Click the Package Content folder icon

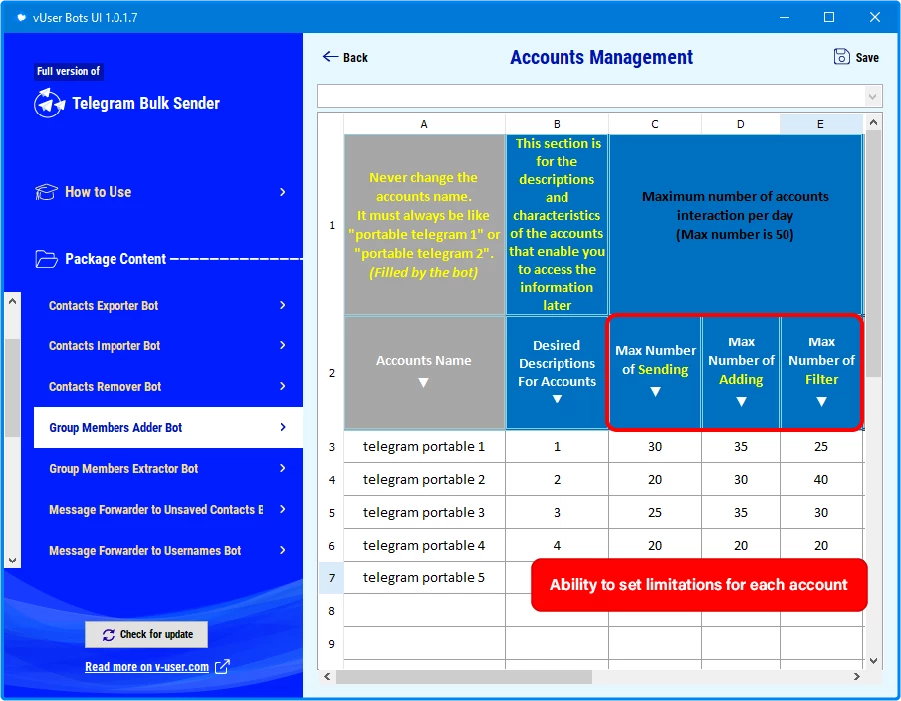[x=46, y=259]
